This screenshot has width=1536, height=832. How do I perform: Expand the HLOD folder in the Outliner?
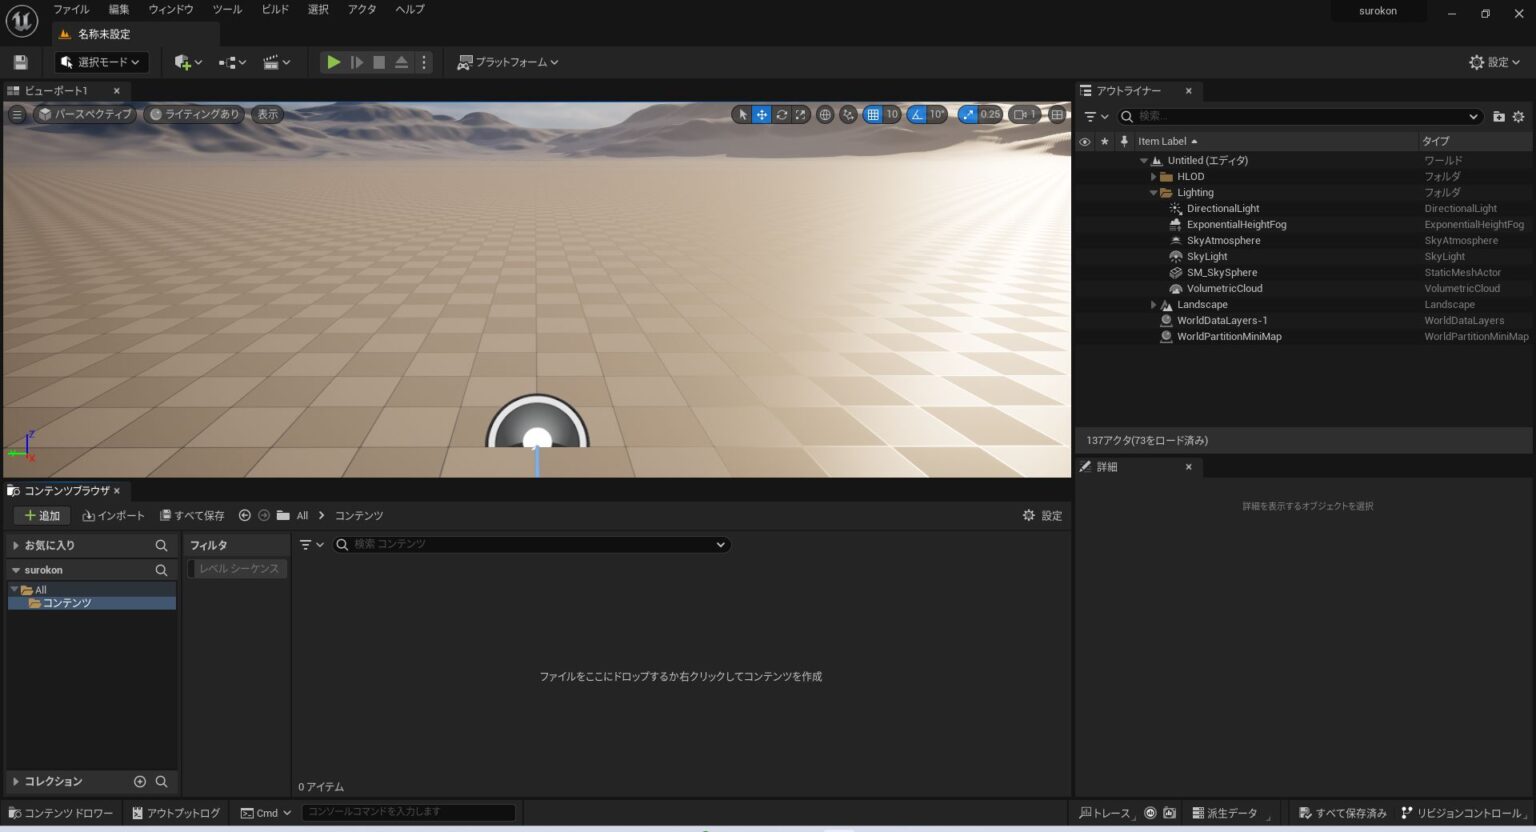point(1153,176)
